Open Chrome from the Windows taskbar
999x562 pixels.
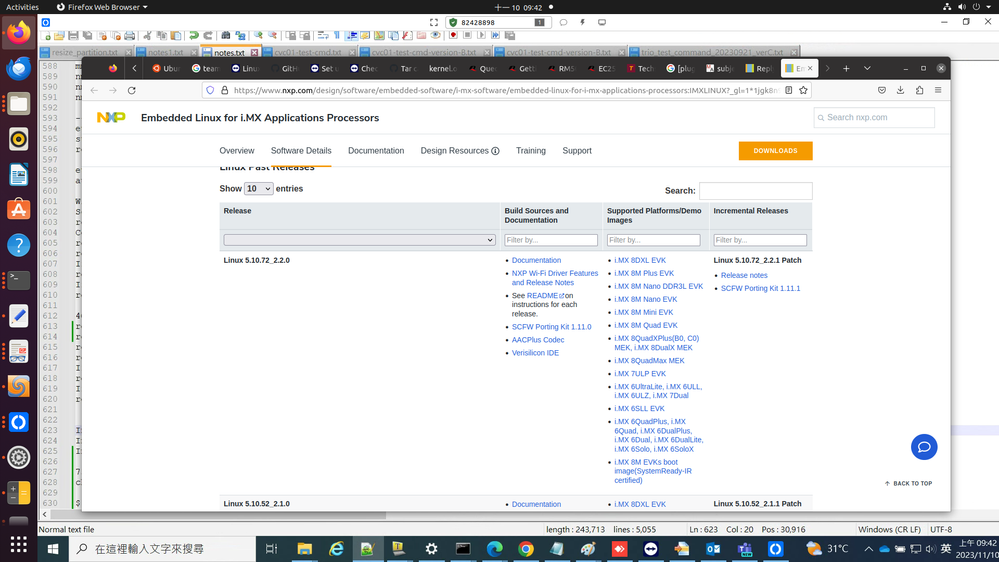pyautogui.click(x=526, y=549)
